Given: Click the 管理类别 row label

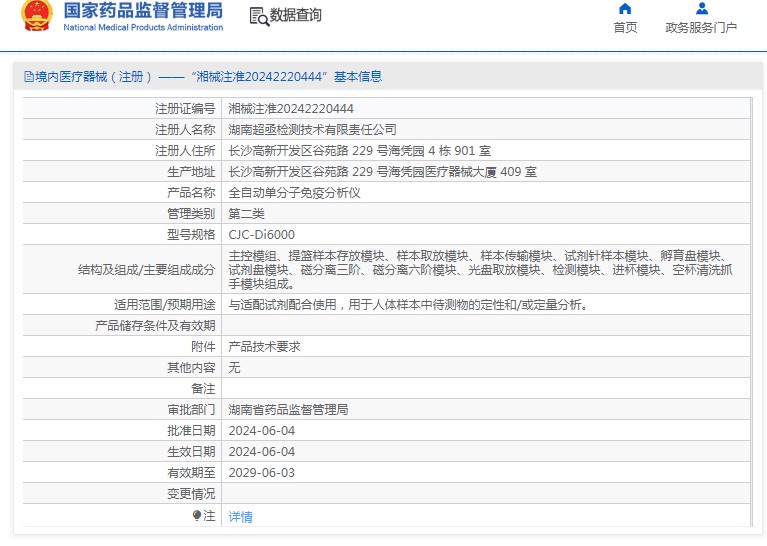Looking at the screenshot, I should click(191, 214).
